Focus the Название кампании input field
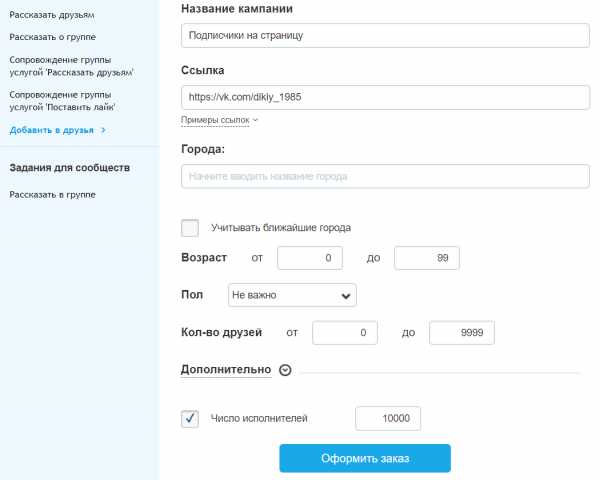This screenshot has width=600, height=480. pyautogui.click(x=385, y=36)
